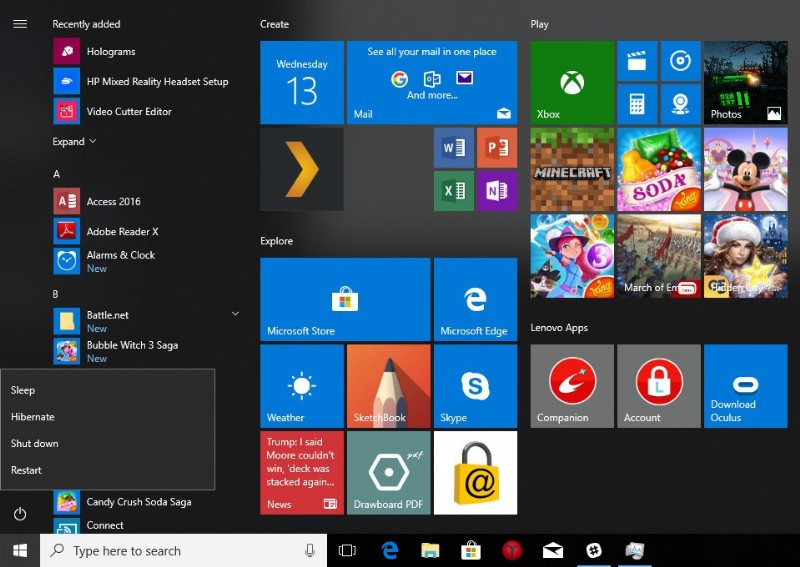The width and height of the screenshot is (800, 567).
Task: Launch OneNote from the Create tiles
Action: (497, 191)
